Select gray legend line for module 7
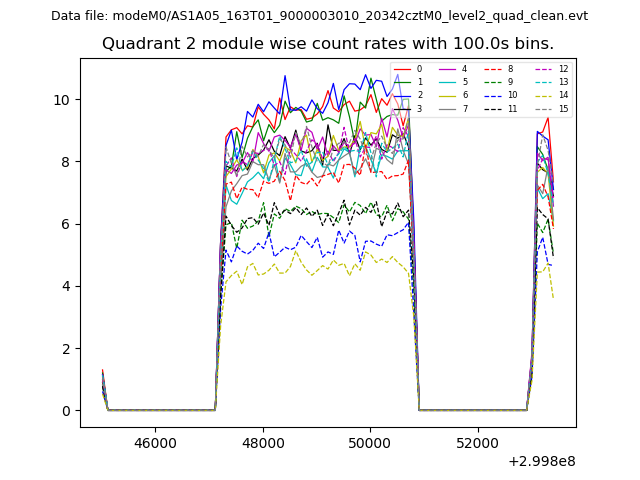640x480 pixels. (x=447, y=108)
